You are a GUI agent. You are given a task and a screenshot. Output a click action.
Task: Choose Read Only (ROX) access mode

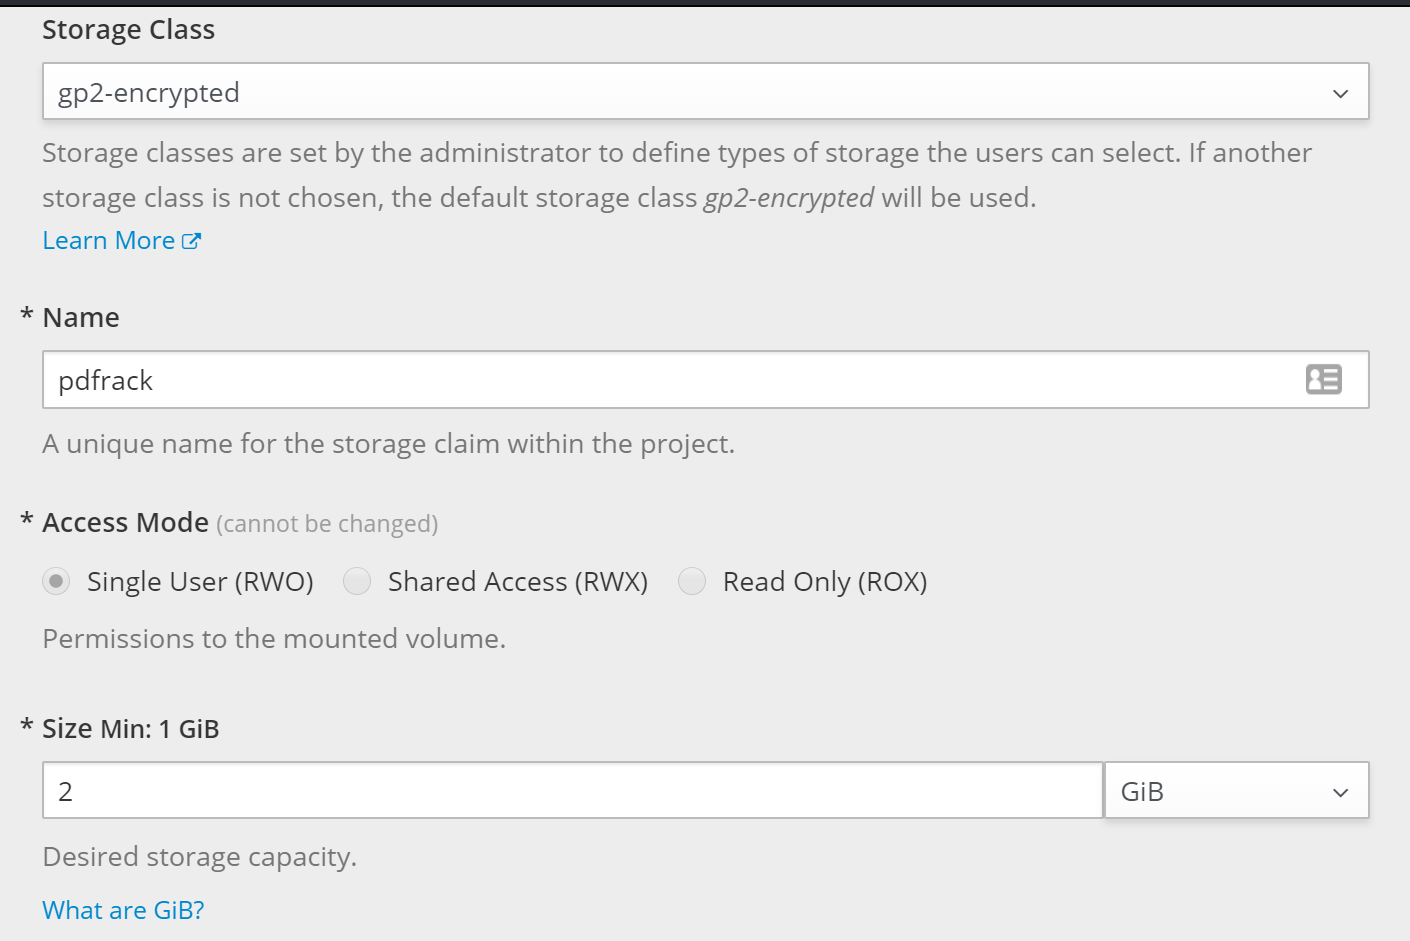coord(692,581)
